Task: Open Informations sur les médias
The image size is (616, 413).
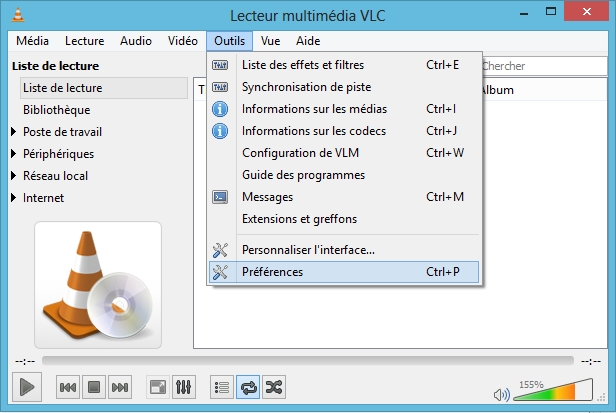Action: pyautogui.click(x=344, y=109)
